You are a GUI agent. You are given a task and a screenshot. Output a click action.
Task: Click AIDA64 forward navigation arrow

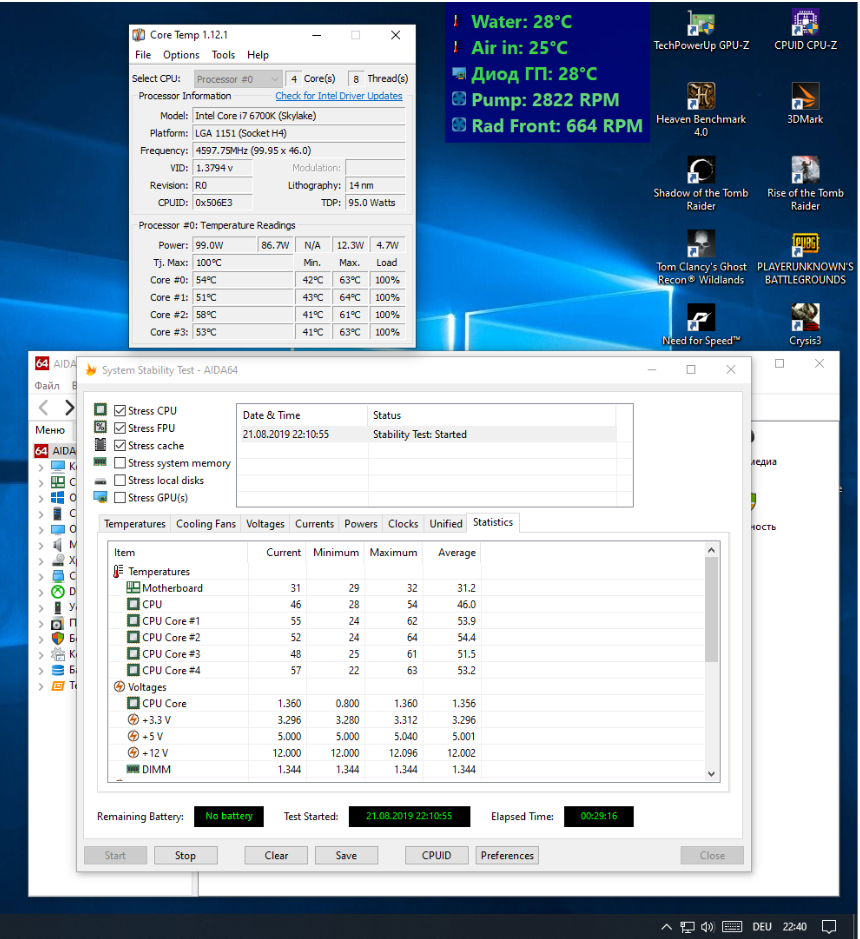click(x=69, y=408)
